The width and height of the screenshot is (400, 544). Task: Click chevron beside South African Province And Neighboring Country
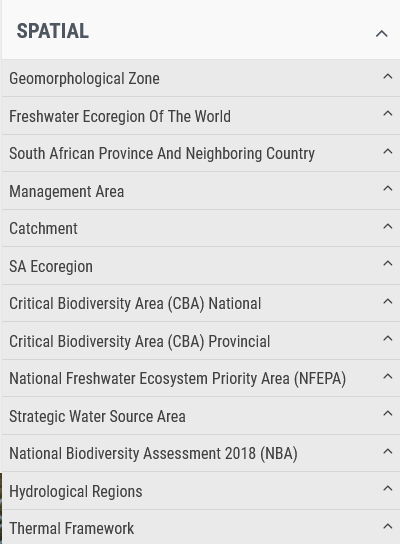click(388, 151)
